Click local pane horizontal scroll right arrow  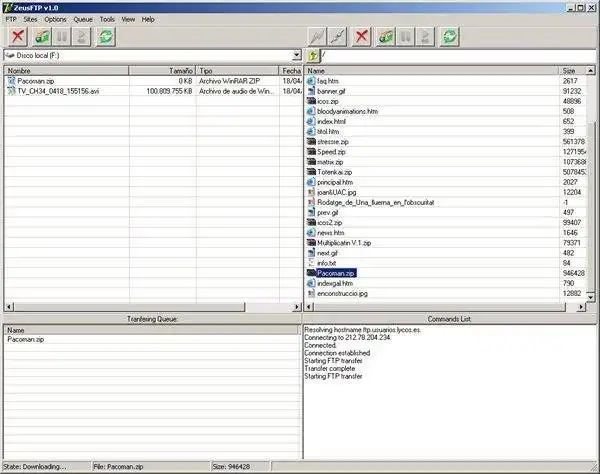click(x=297, y=307)
